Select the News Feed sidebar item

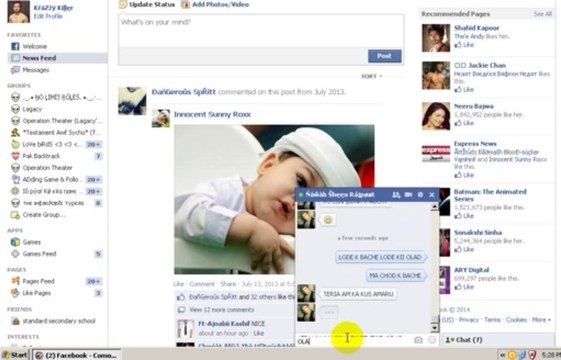pos(57,58)
